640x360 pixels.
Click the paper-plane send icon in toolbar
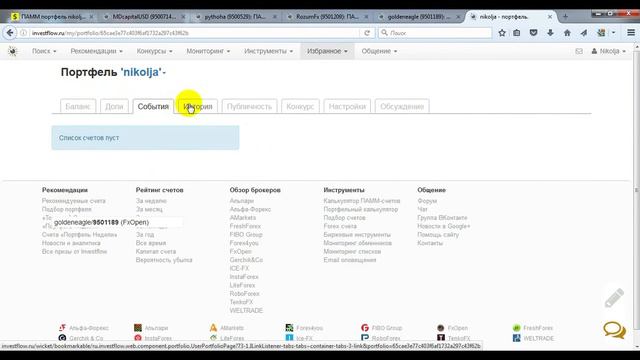click(x=584, y=33)
